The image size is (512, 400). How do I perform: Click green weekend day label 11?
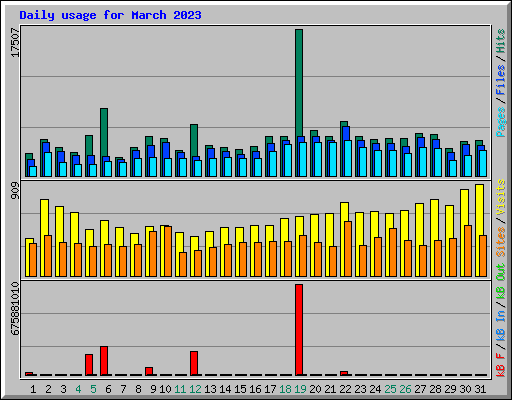pyautogui.click(x=180, y=389)
